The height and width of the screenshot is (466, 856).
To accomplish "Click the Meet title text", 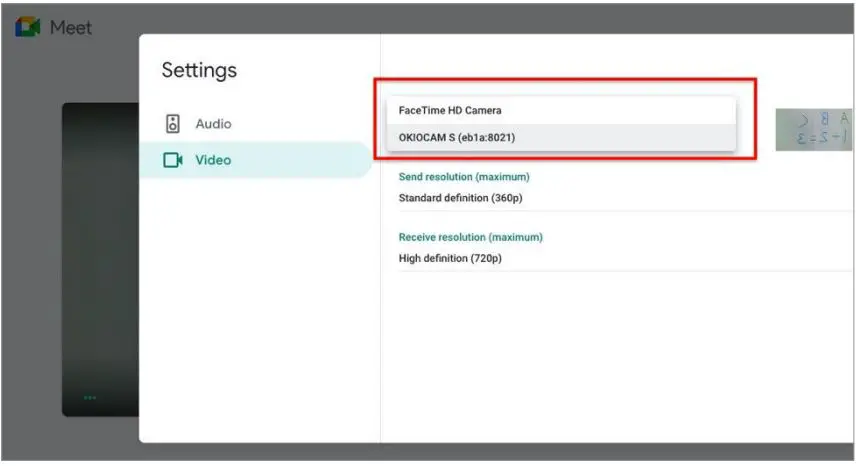I will point(70,27).
